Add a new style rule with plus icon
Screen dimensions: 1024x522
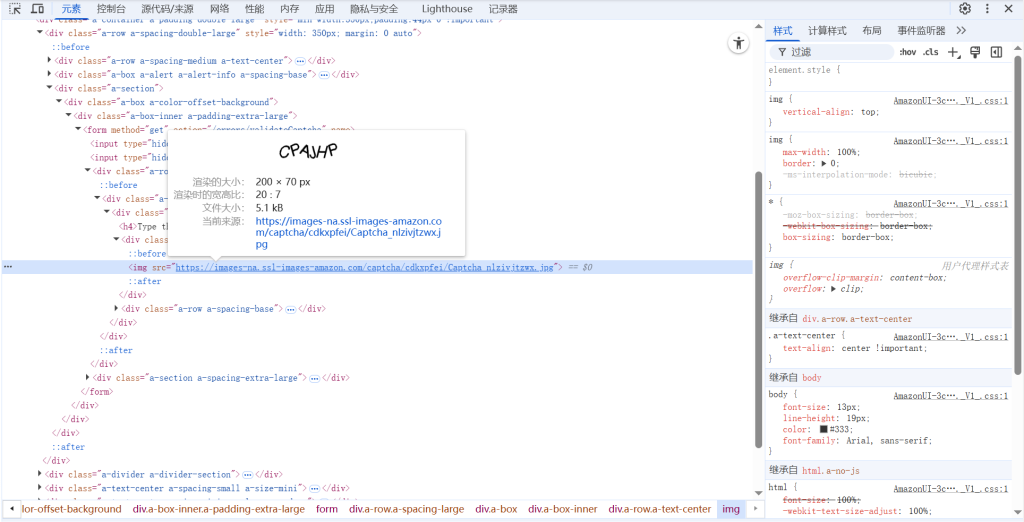pyautogui.click(x=953, y=52)
